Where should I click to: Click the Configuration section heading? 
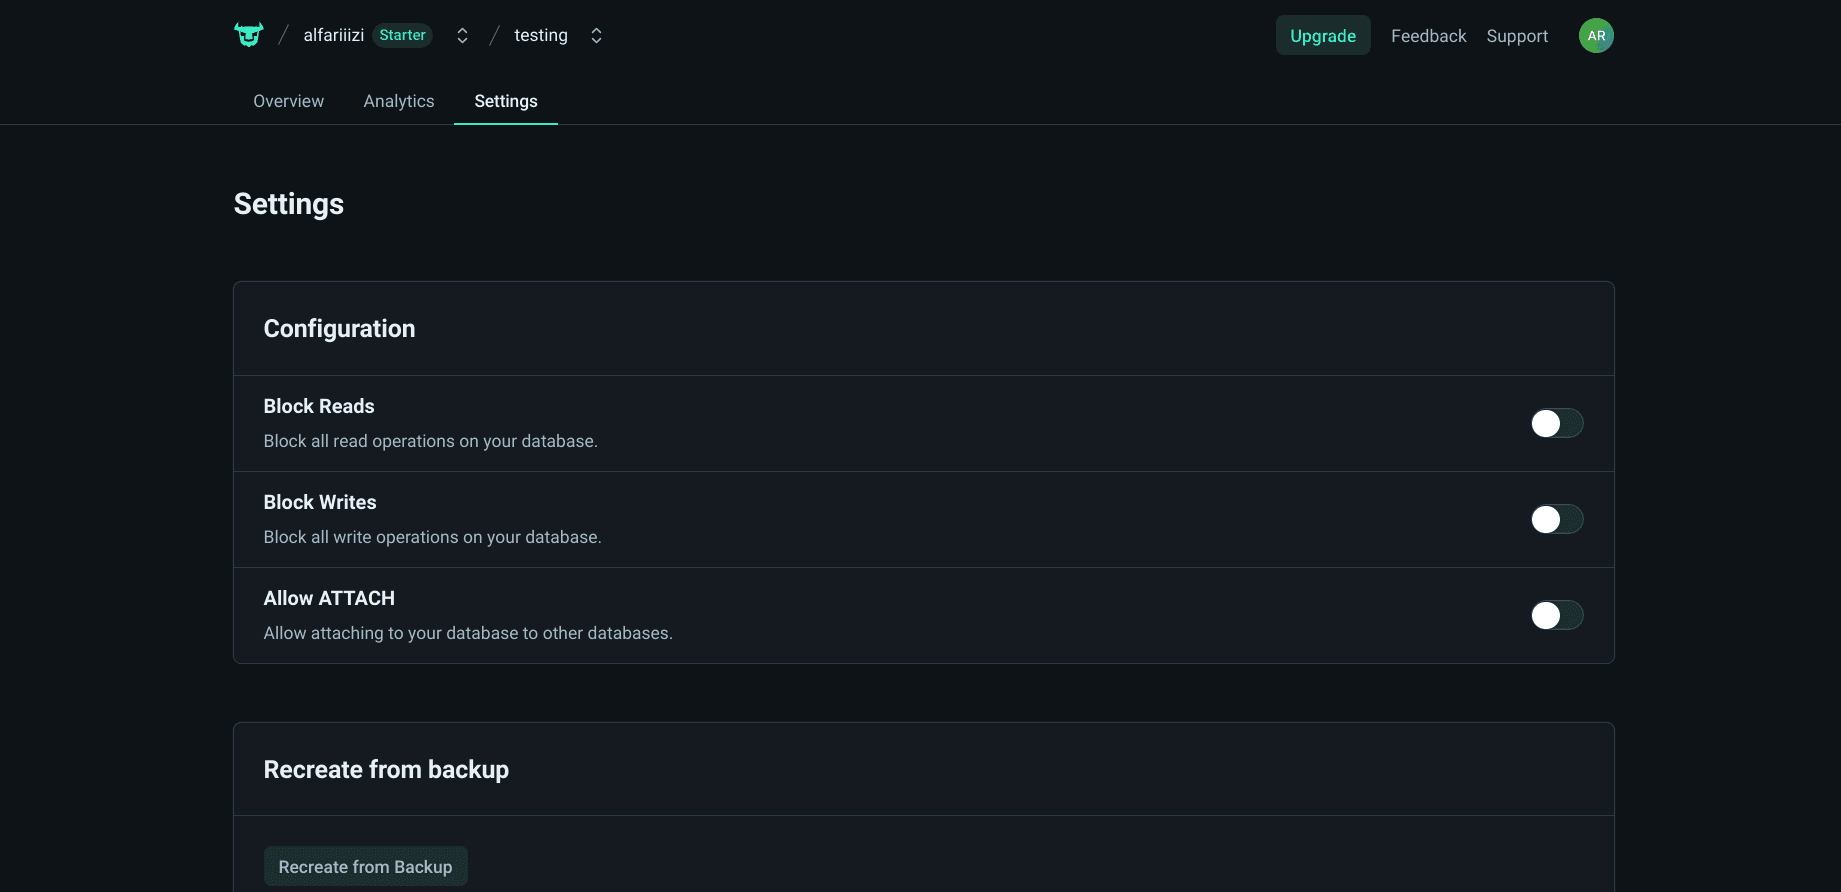point(339,329)
